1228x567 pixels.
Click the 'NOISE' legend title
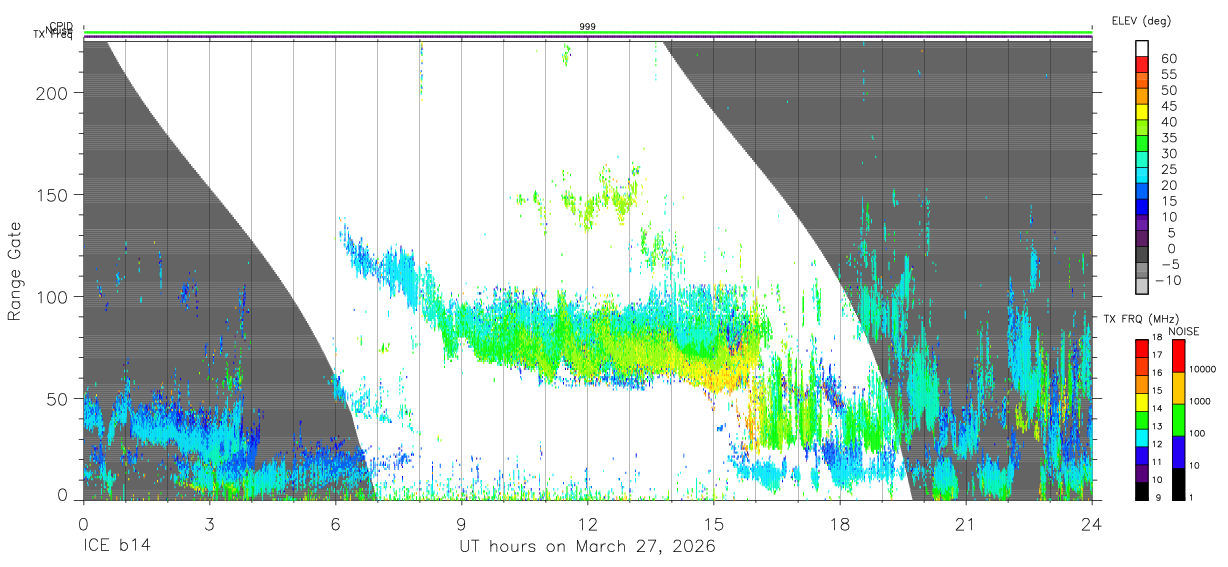(1185, 331)
